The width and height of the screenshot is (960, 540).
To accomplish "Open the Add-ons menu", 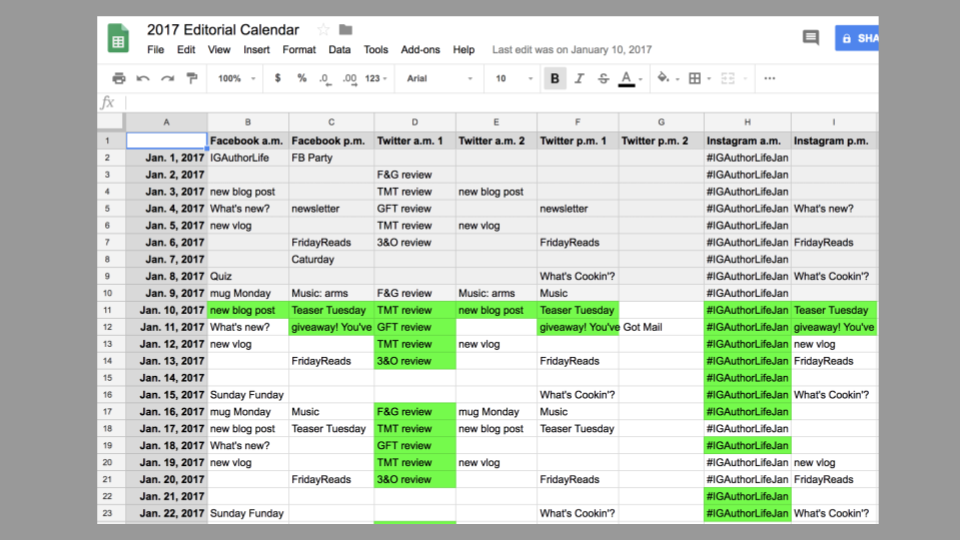I will pyautogui.click(x=420, y=50).
